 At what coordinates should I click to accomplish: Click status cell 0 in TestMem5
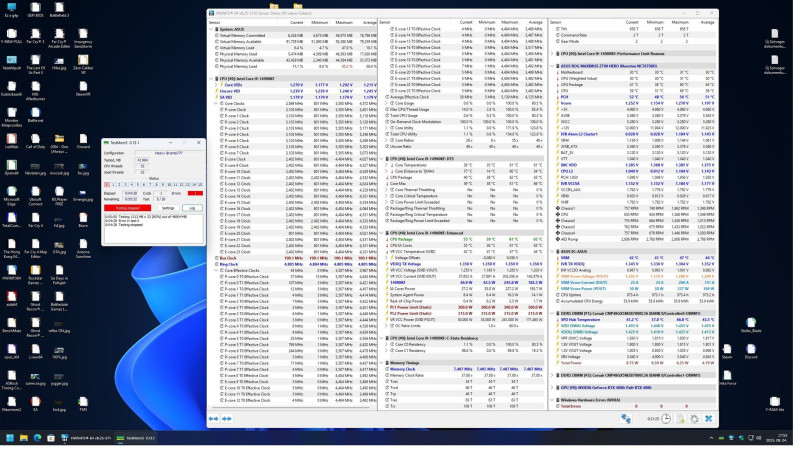click(x=107, y=185)
